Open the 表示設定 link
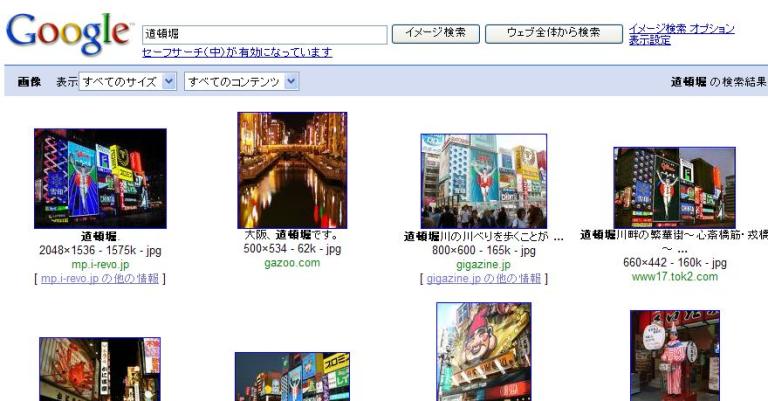The height and width of the screenshot is (401, 768). [649, 41]
